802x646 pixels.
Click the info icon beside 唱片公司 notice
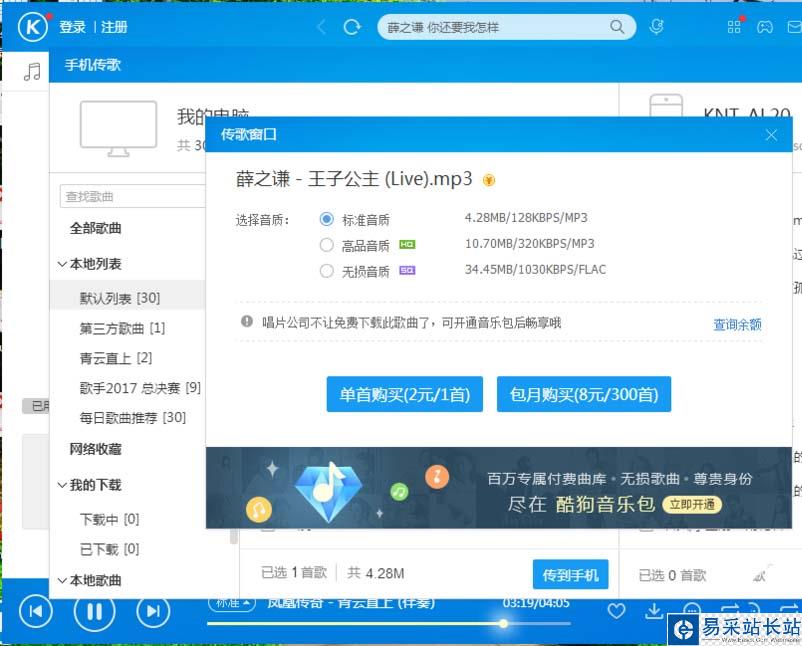point(247,321)
